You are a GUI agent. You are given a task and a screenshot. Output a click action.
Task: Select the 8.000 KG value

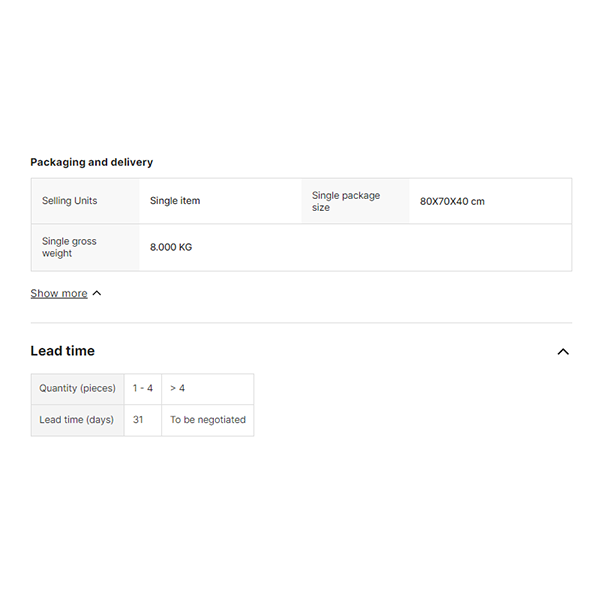pyautogui.click(x=171, y=247)
